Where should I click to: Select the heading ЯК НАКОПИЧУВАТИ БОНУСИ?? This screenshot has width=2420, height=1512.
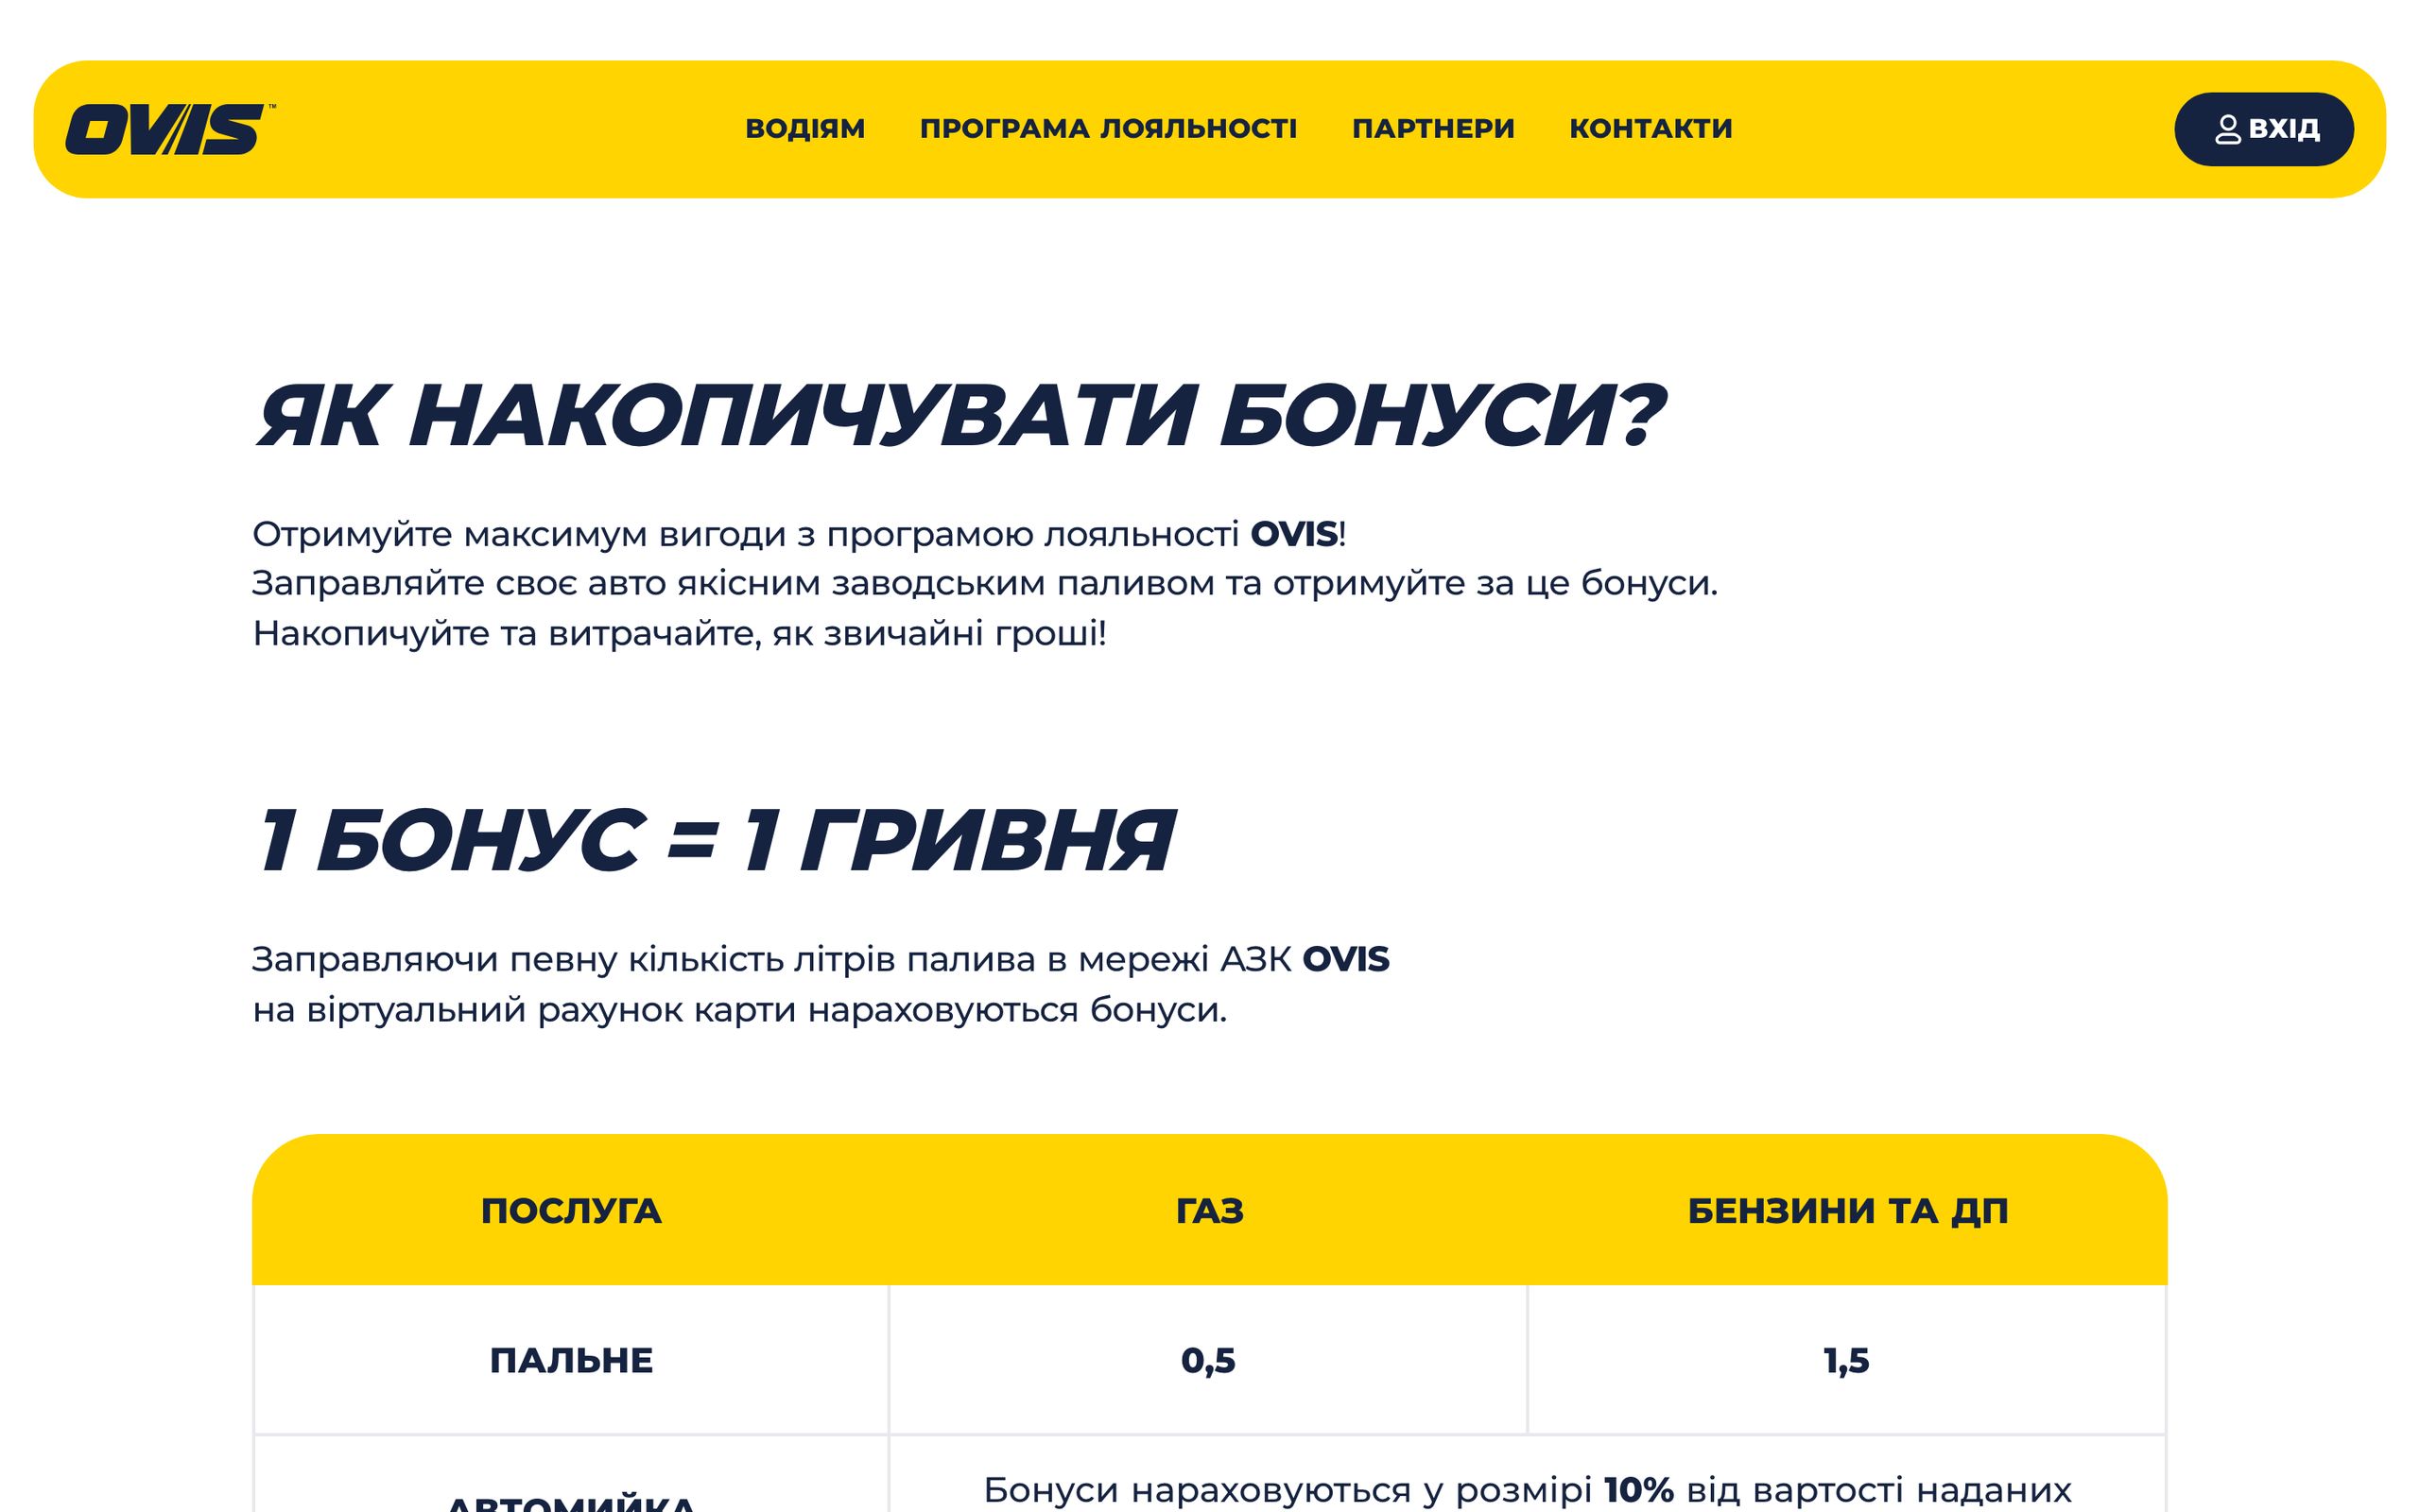point(961,415)
